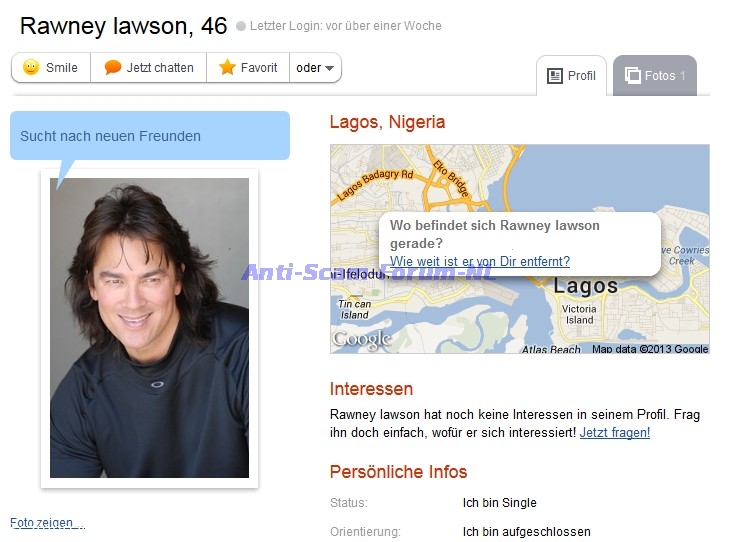Click the orange chat bubble icon
Screen dimensions: 733x542
tap(113, 67)
